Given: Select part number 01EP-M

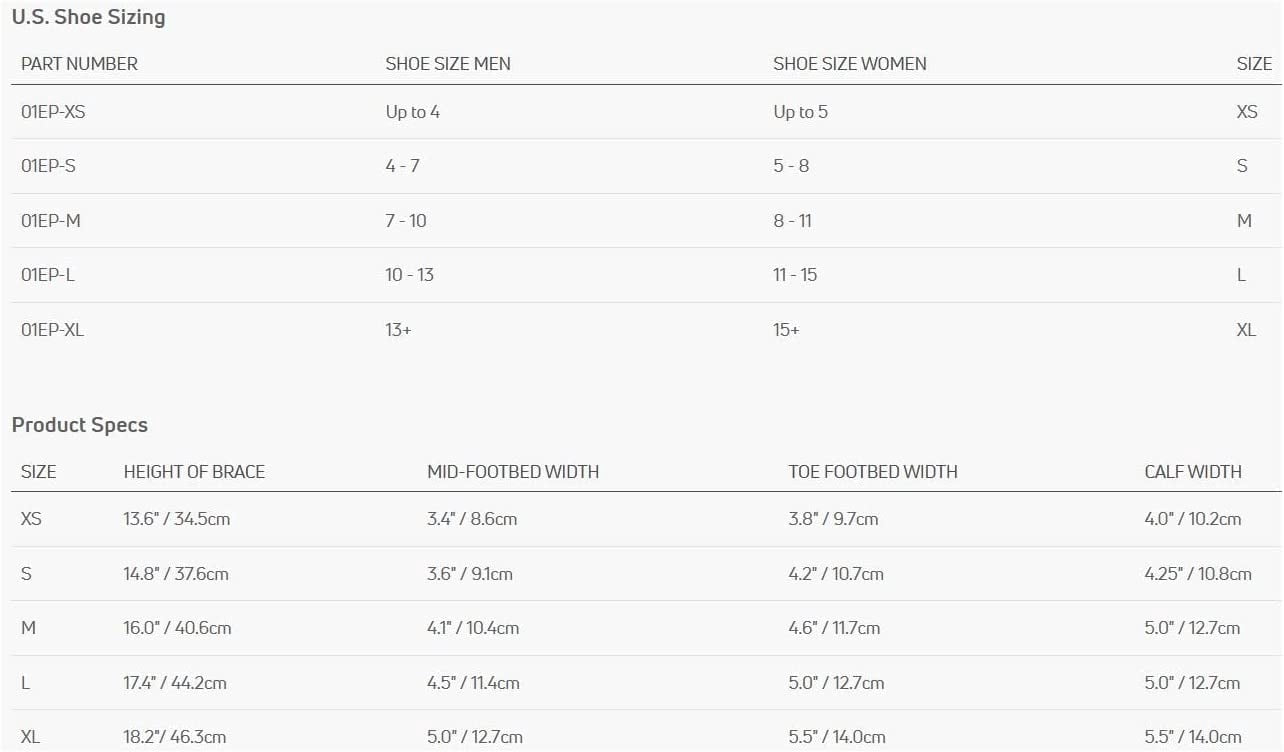Looking at the screenshot, I should pyautogui.click(x=51, y=221).
